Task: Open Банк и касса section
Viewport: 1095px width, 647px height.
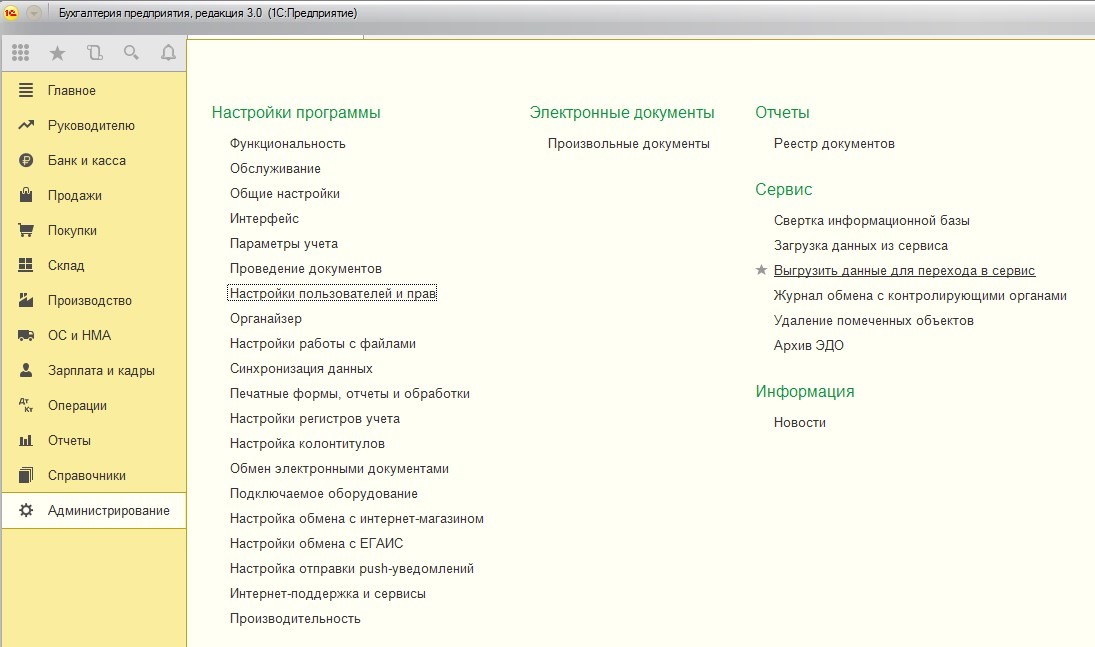Action: tap(87, 161)
